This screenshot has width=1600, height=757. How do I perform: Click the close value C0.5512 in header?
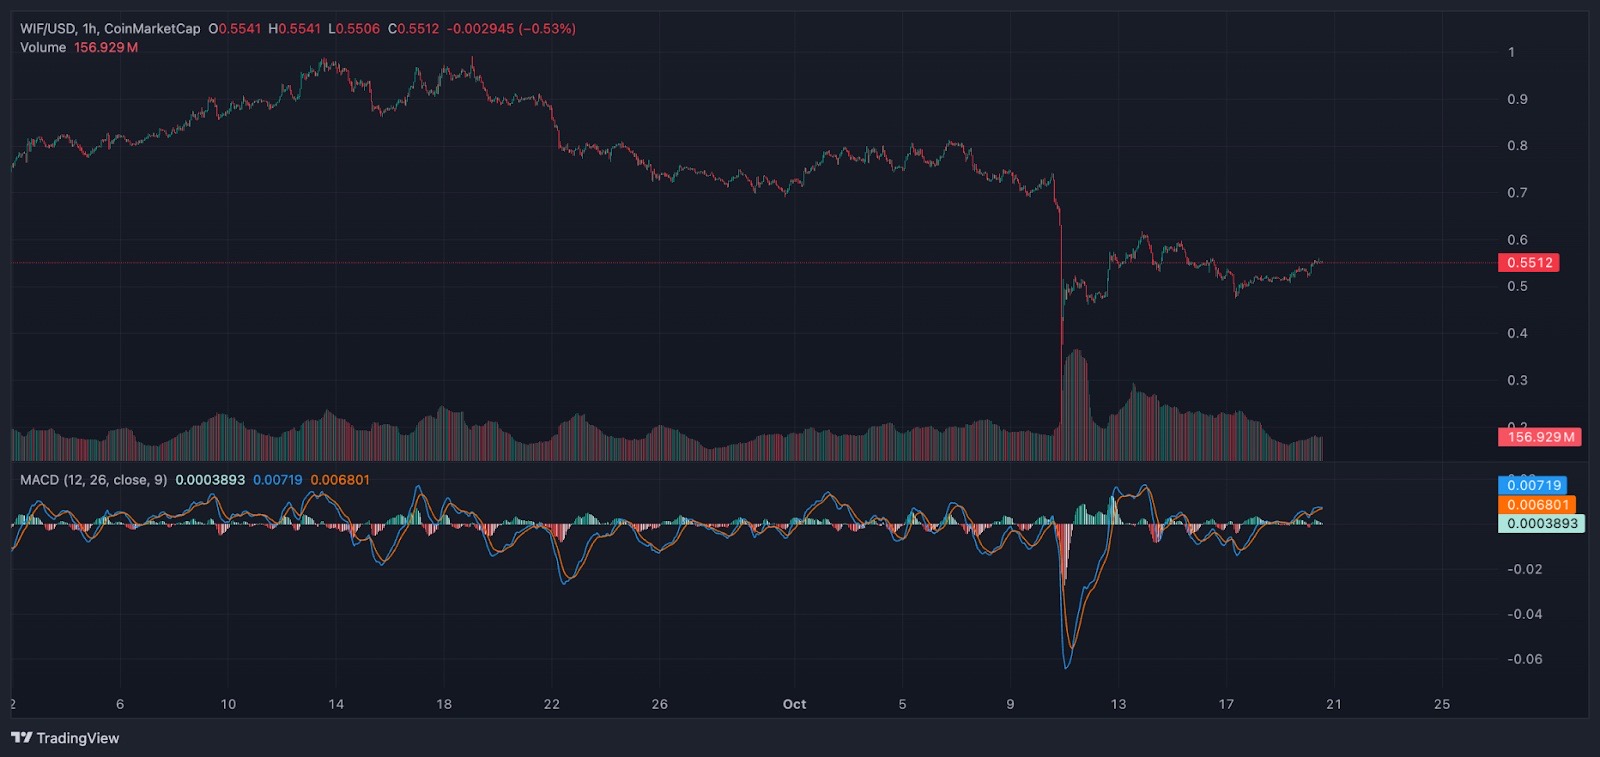click(413, 29)
